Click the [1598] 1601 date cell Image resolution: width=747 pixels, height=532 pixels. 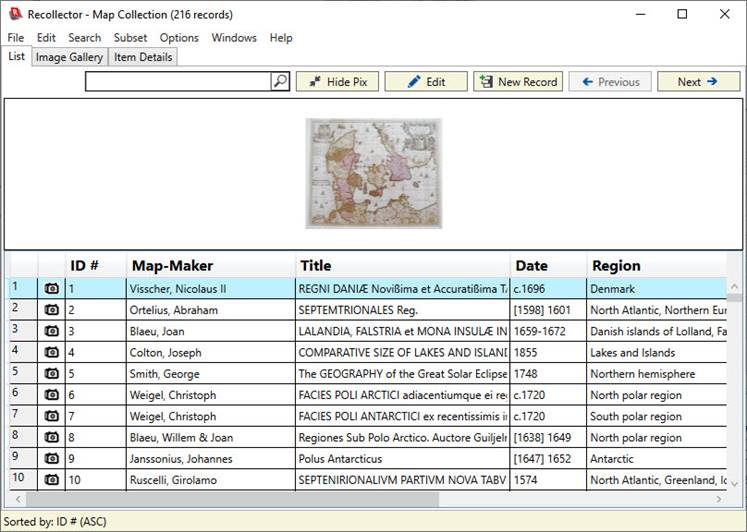[x=548, y=310]
